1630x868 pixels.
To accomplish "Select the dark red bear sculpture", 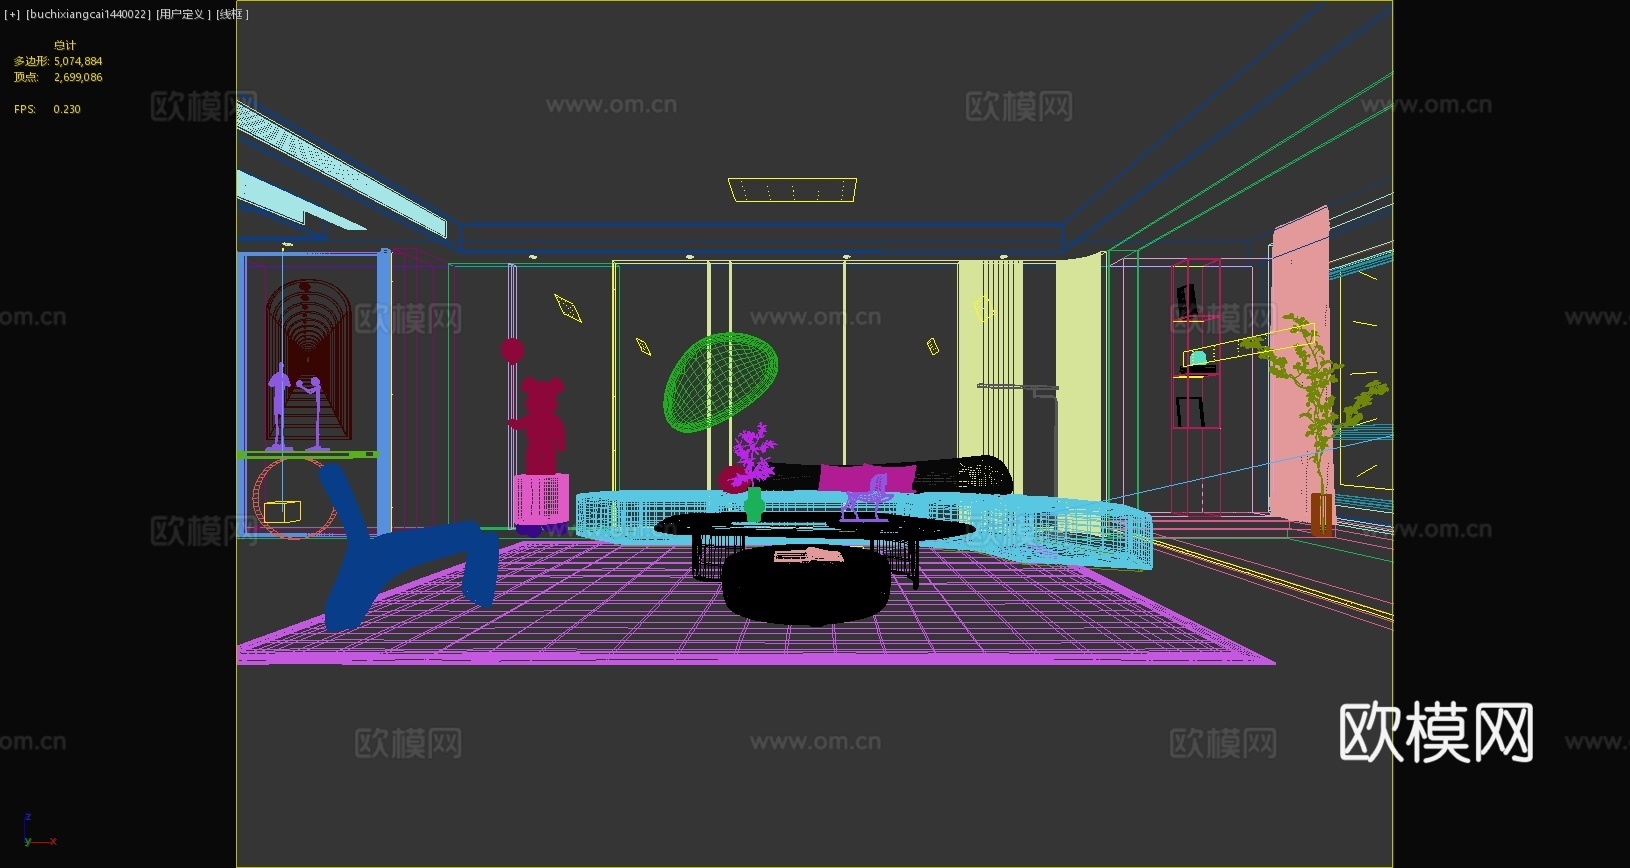I will tap(541, 425).
